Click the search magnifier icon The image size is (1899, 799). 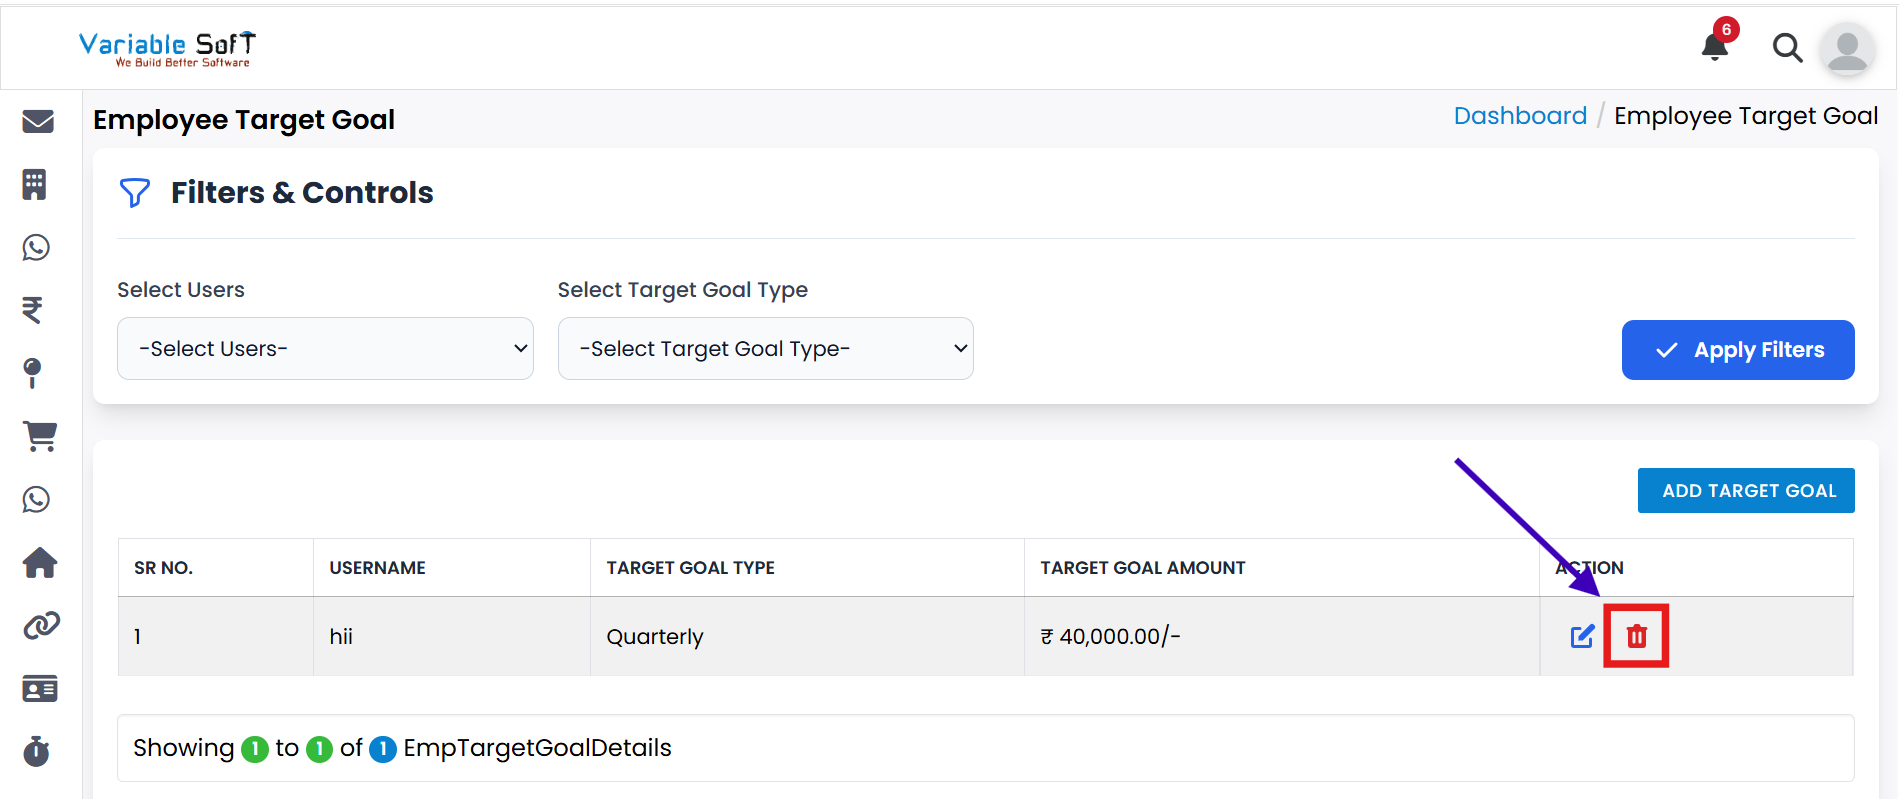pos(1787,47)
